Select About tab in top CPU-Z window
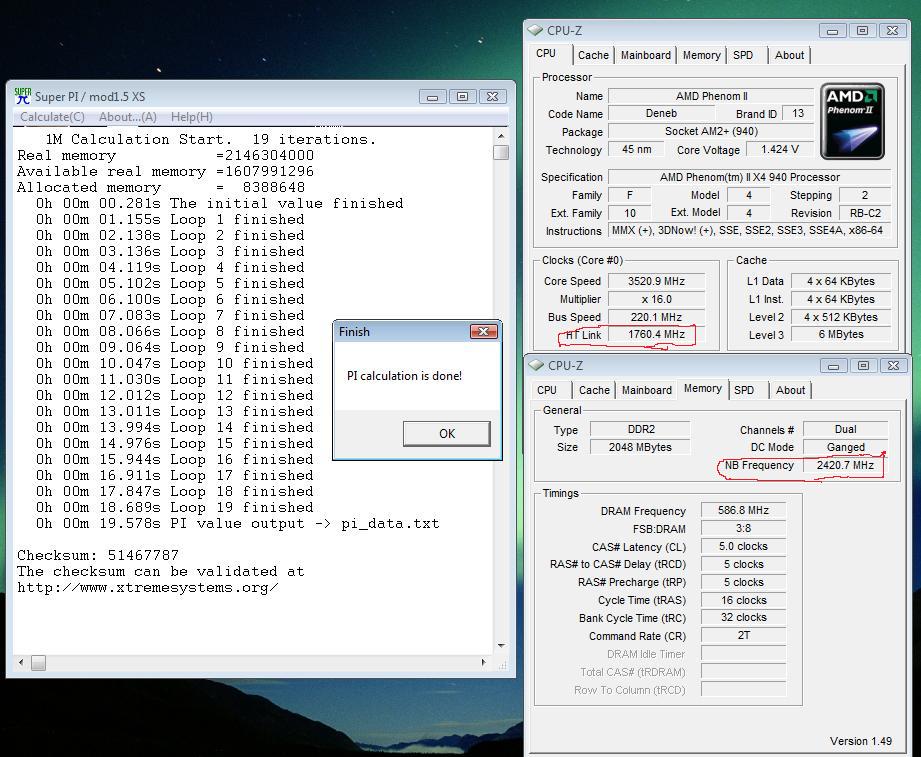Image resolution: width=921 pixels, height=757 pixels. tap(789, 55)
